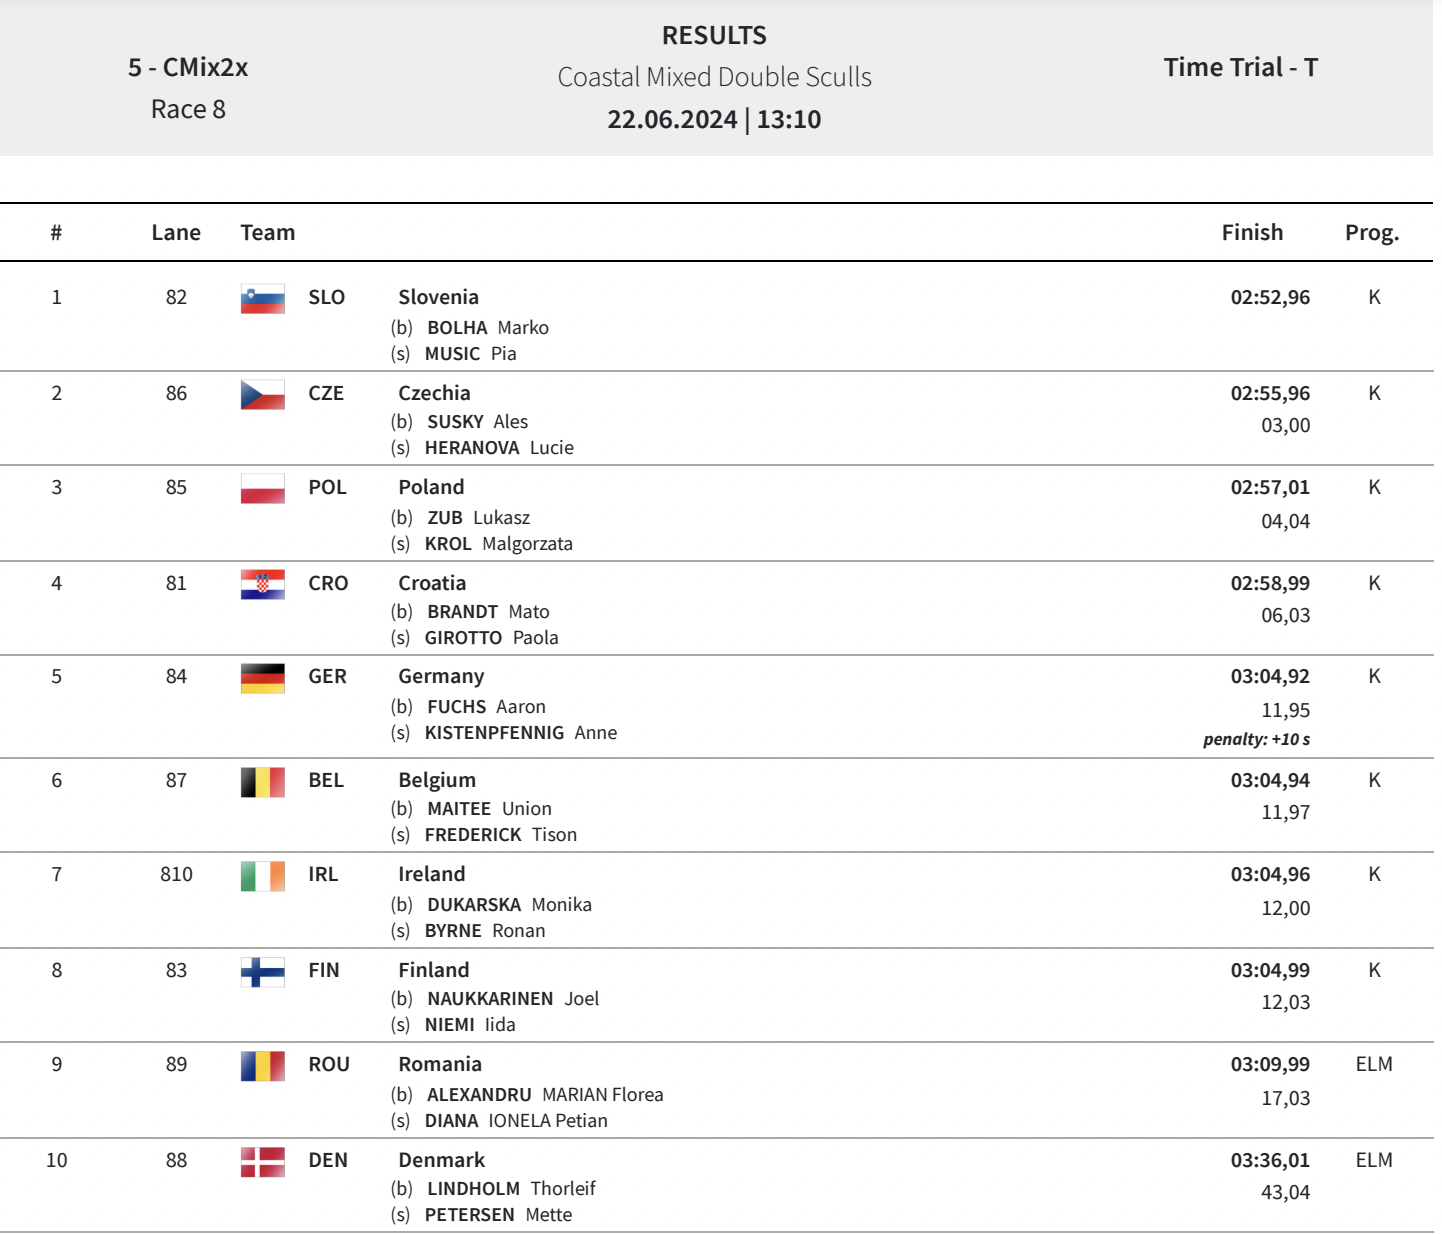This screenshot has height=1234, width=1442.
Task: Click the Prog. column header
Action: coord(1372,233)
